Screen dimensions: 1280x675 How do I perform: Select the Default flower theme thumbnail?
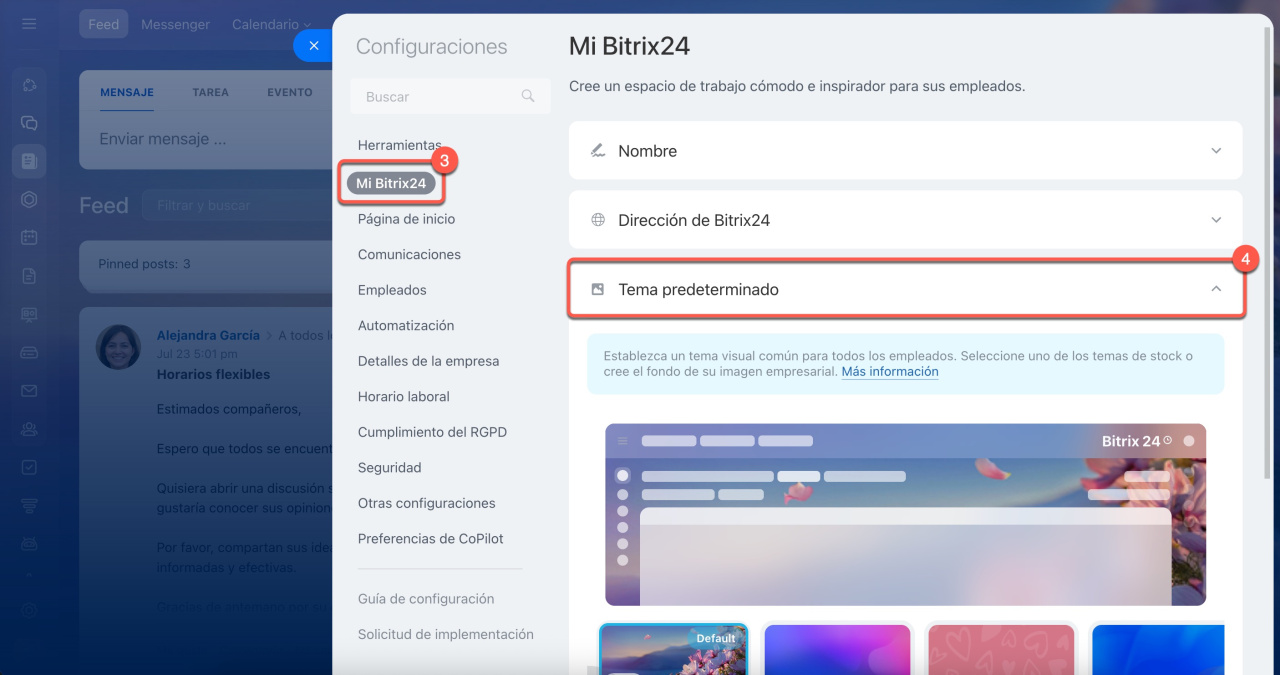tap(674, 650)
